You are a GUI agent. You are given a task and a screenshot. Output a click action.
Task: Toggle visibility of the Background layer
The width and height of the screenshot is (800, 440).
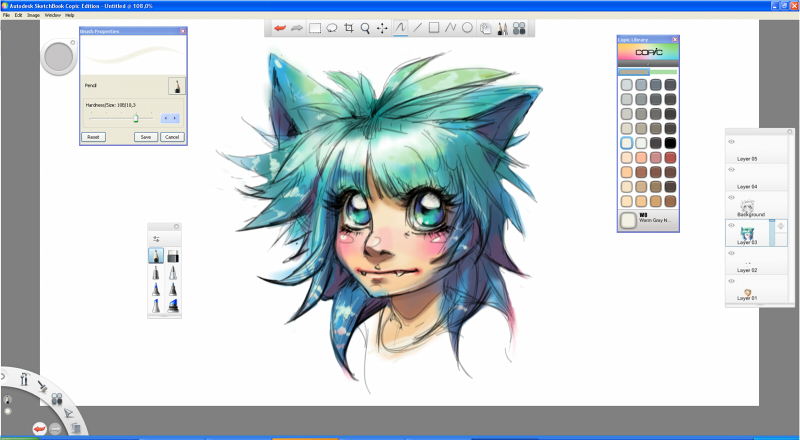[731, 198]
